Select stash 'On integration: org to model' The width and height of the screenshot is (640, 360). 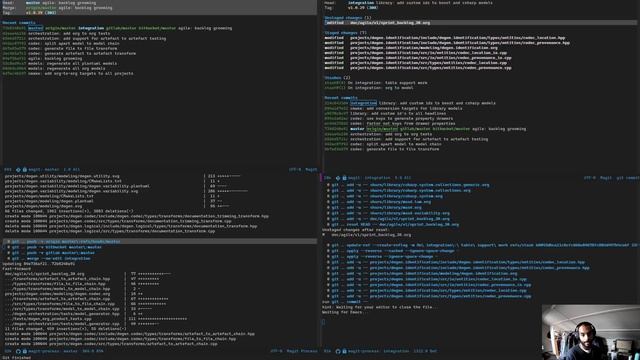(369, 88)
